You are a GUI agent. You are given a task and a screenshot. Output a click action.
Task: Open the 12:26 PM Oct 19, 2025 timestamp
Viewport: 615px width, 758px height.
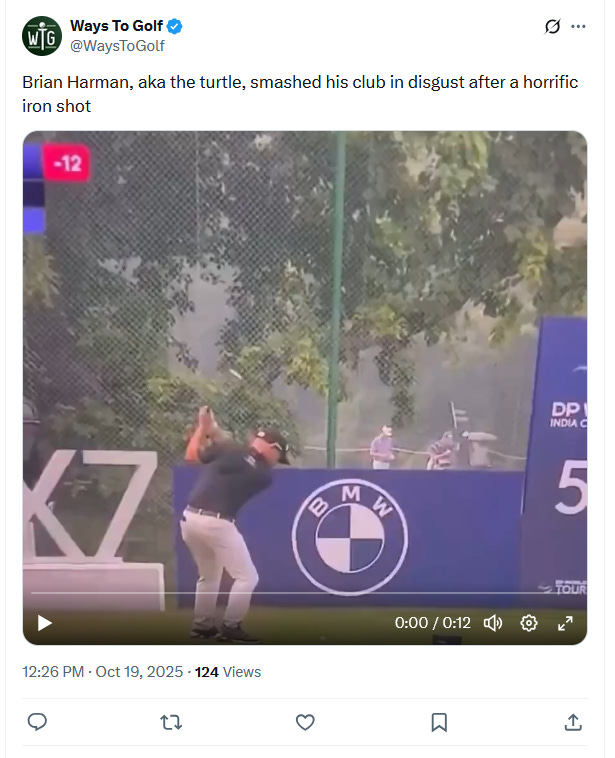(x=102, y=672)
